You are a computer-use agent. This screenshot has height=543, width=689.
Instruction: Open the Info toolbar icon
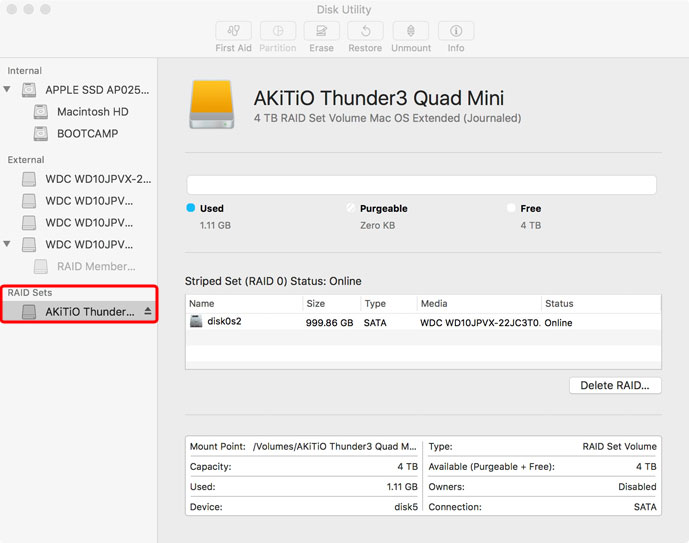coord(456,32)
